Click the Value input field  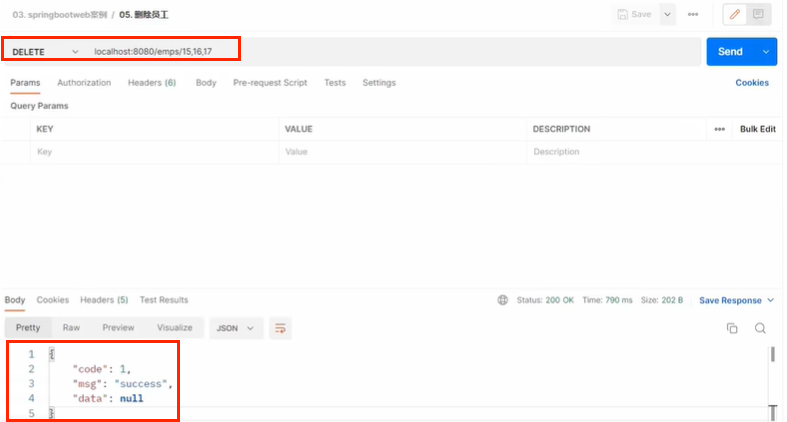pyautogui.click(x=403, y=152)
